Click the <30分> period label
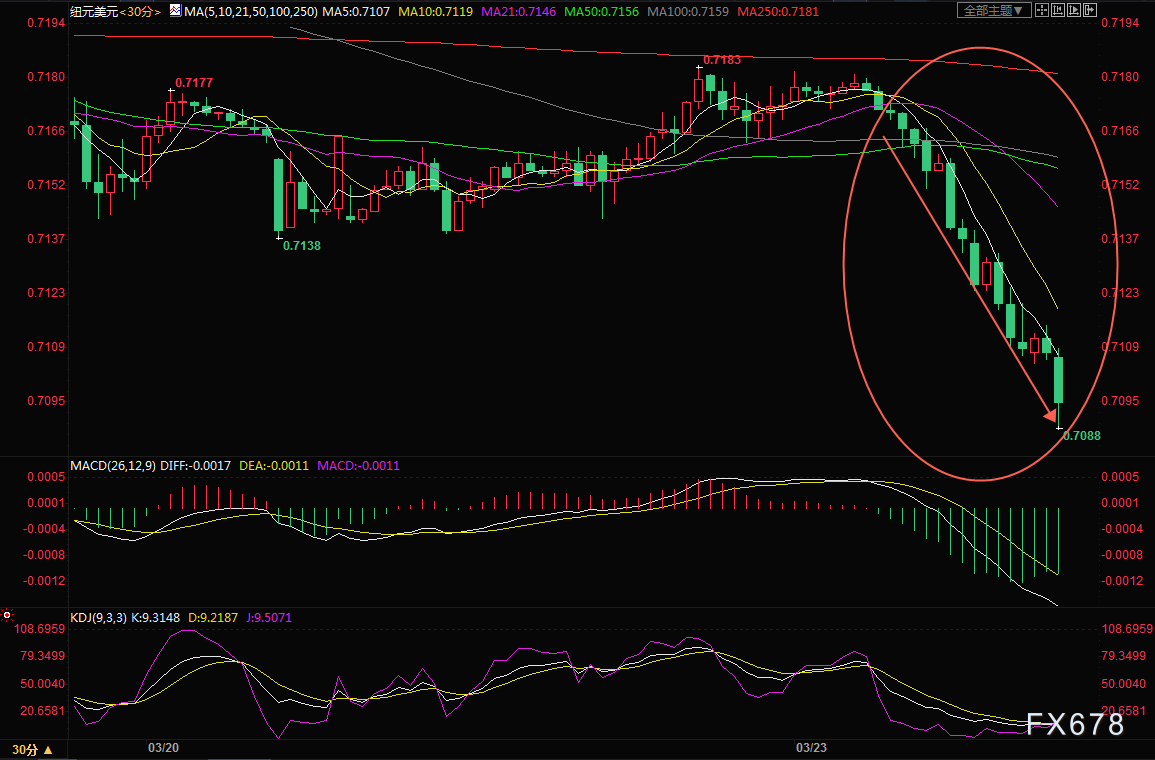1155x760 pixels. pyautogui.click(x=140, y=12)
